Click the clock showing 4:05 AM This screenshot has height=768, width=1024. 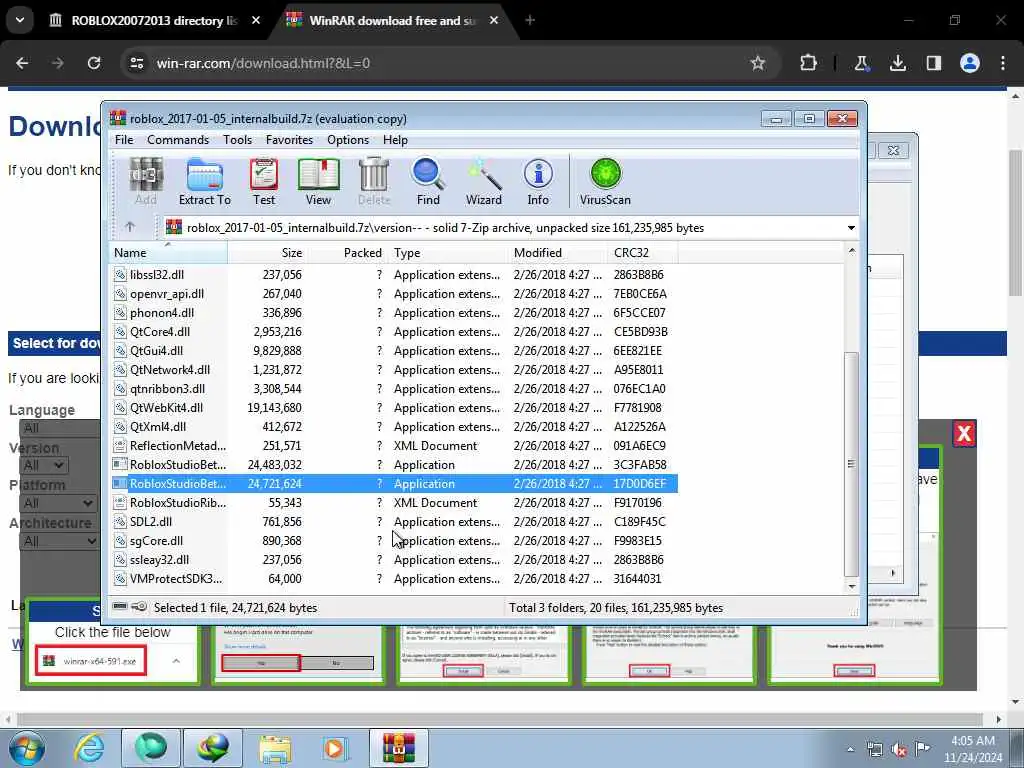point(972,741)
